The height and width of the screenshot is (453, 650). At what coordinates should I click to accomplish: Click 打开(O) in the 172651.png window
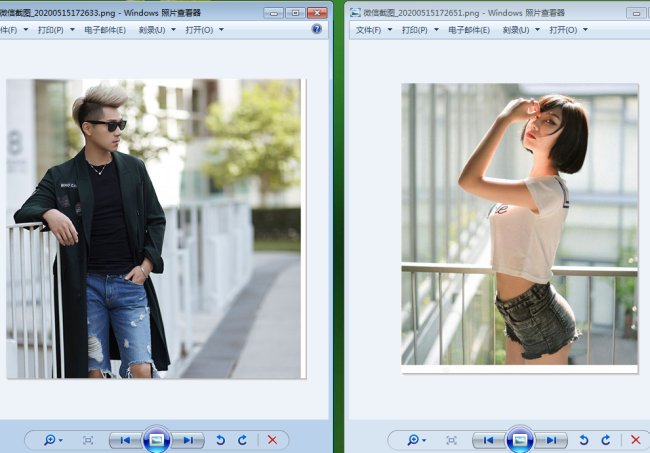(567, 30)
